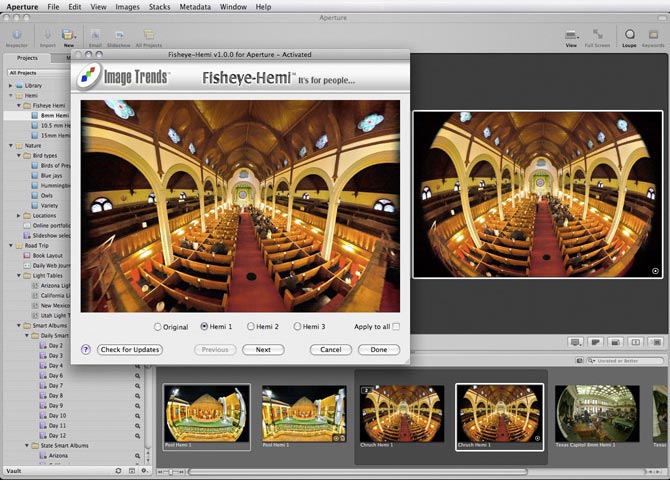This screenshot has width=670, height=481.
Task: Click the Email toolbar icon
Action: [96, 35]
